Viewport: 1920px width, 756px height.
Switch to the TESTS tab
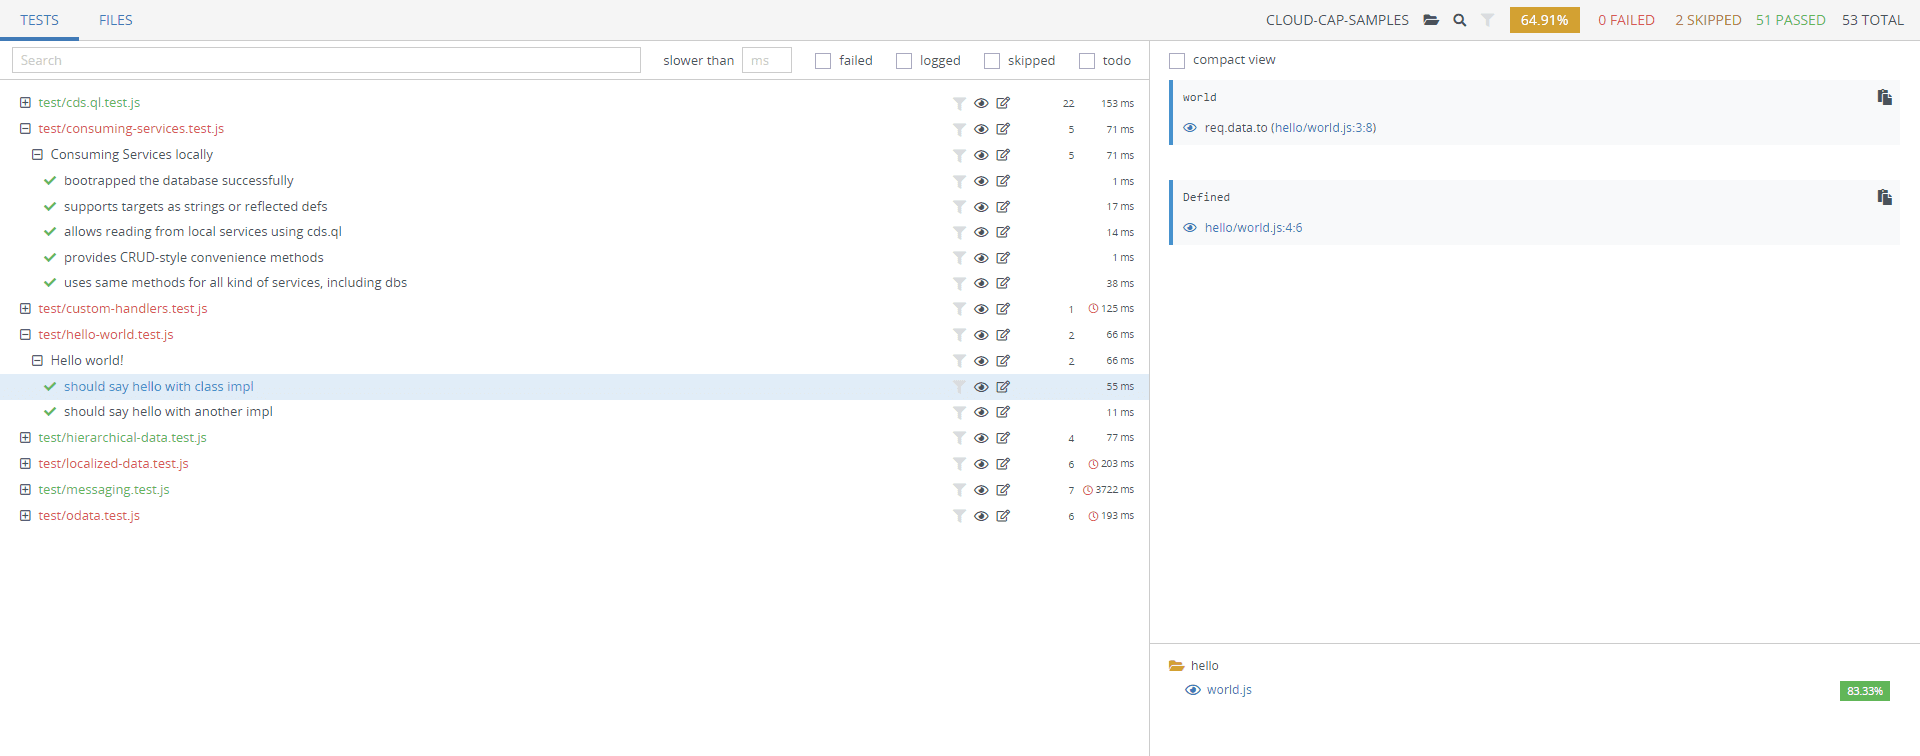pyautogui.click(x=39, y=20)
